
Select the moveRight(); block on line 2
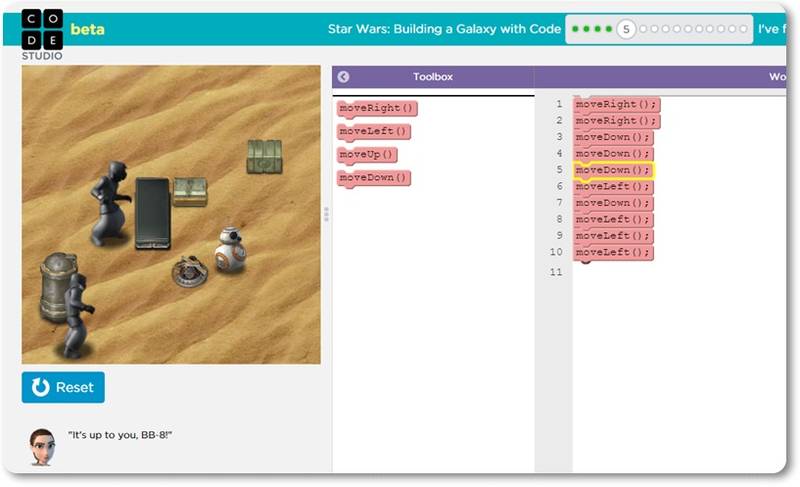coord(616,121)
